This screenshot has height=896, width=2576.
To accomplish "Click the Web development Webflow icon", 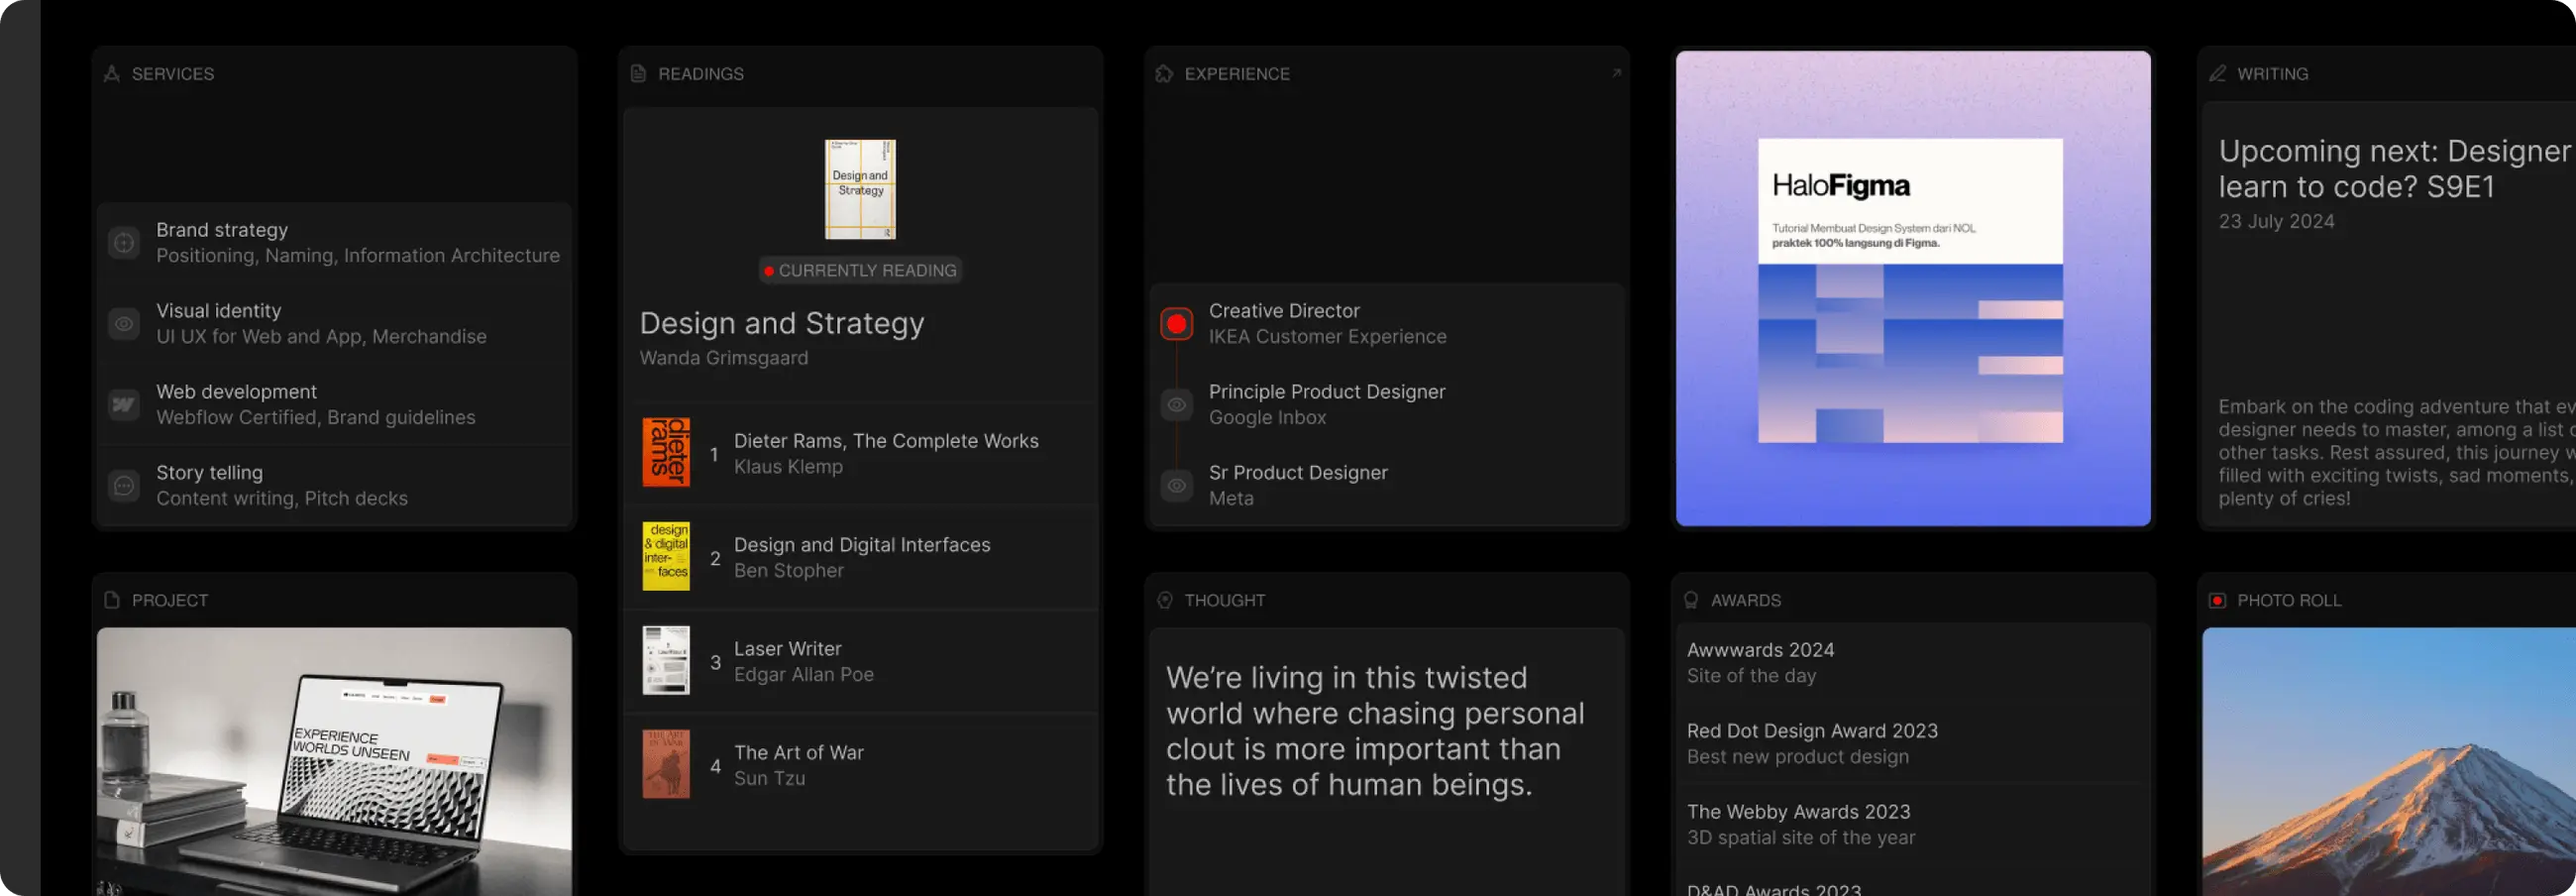I will (124, 405).
